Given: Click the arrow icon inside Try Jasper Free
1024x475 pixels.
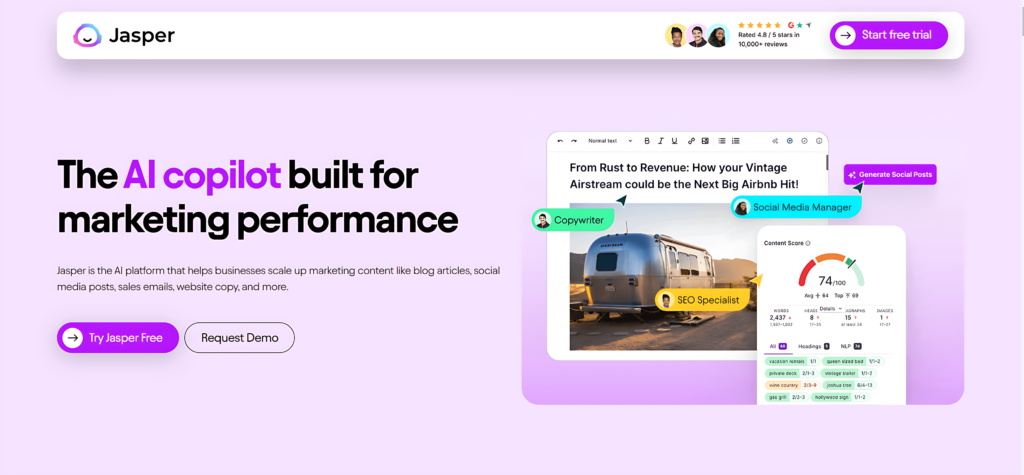Looking at the screenshot, I should pyautogui.click(x=72, y=338).
